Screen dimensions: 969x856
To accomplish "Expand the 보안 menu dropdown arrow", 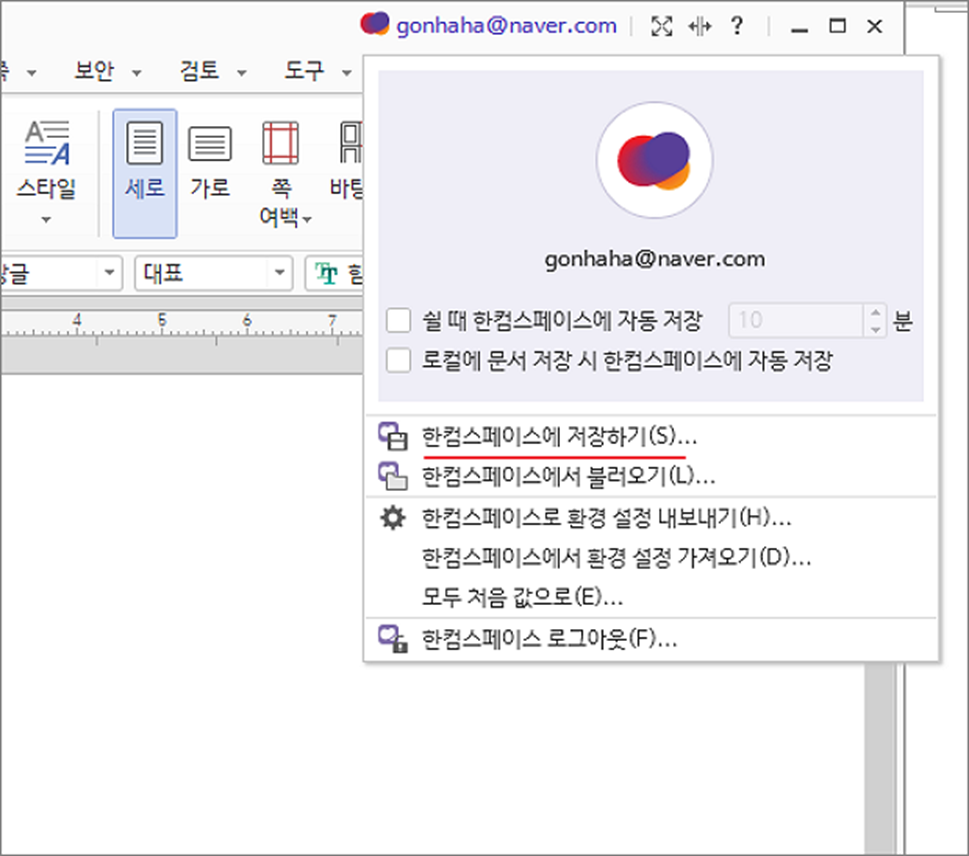I will coord(137,73).
